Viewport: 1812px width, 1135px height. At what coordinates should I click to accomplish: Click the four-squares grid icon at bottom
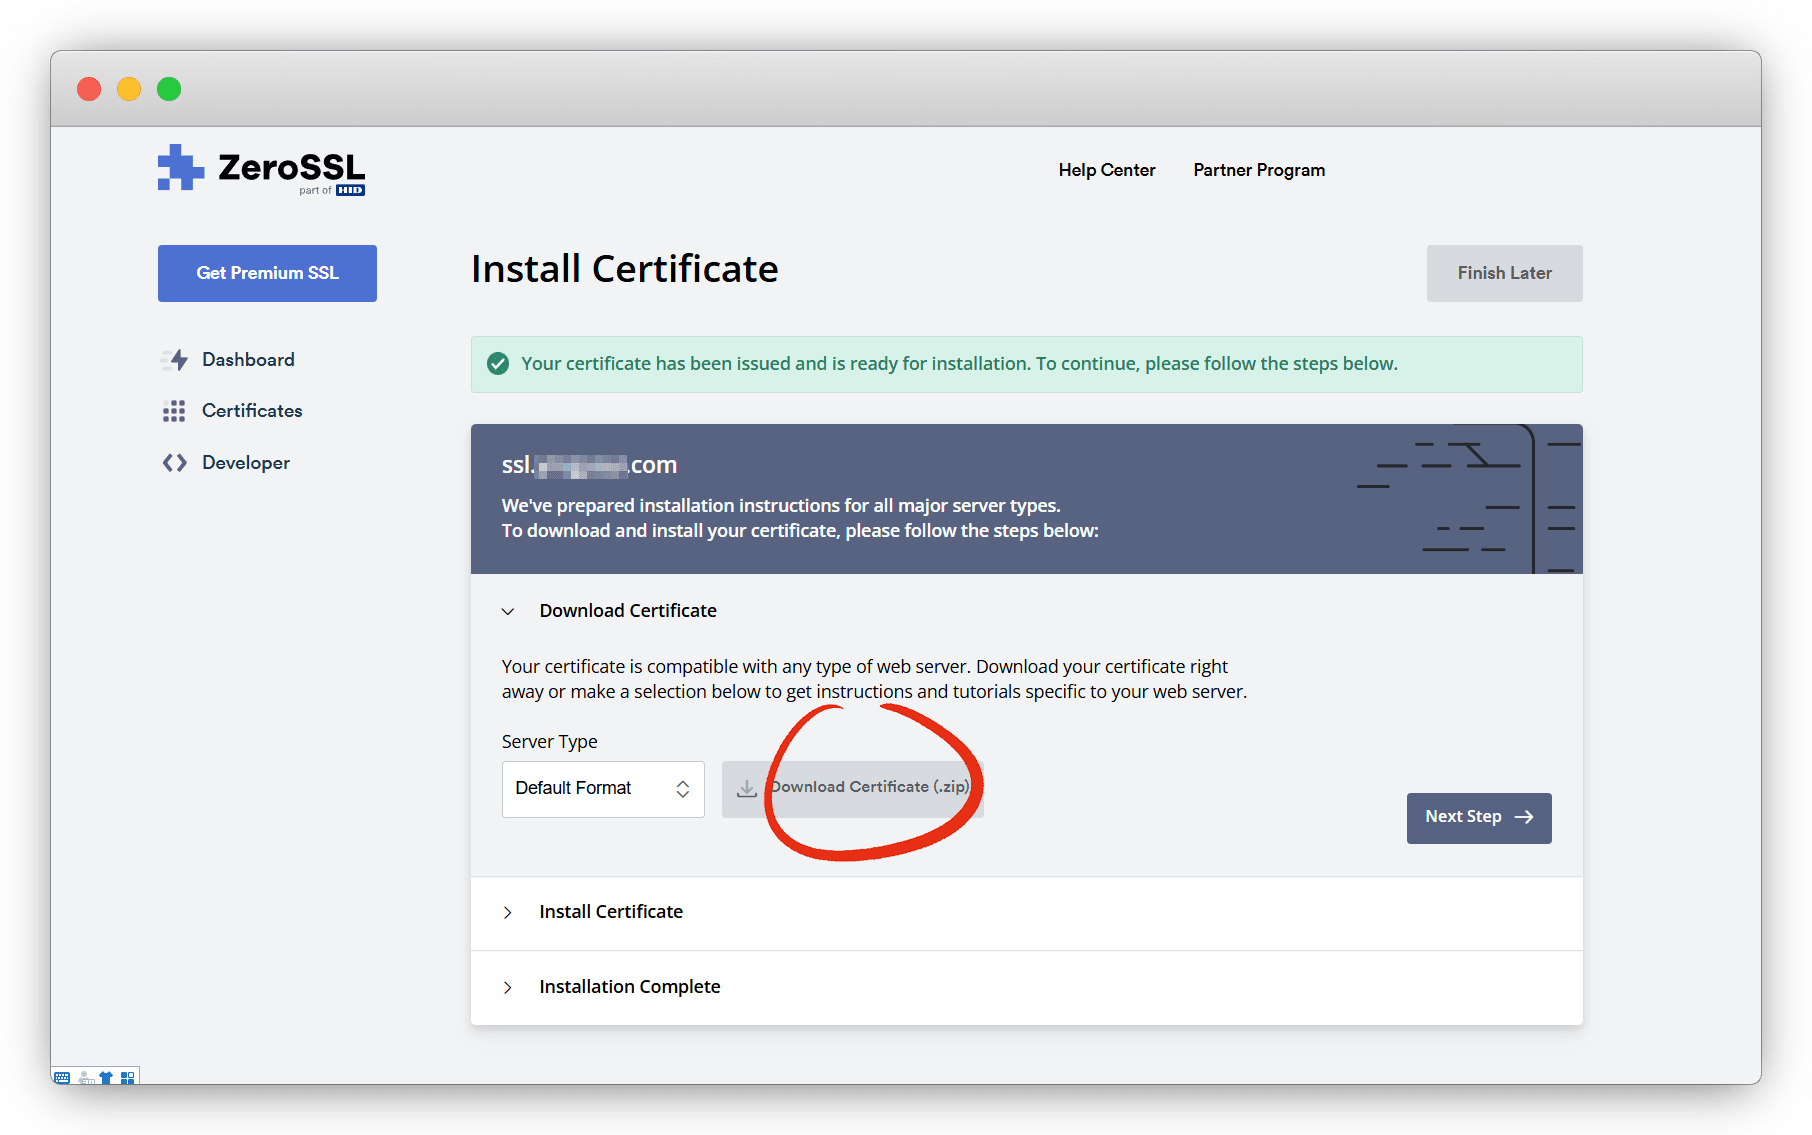point(127,1077)
